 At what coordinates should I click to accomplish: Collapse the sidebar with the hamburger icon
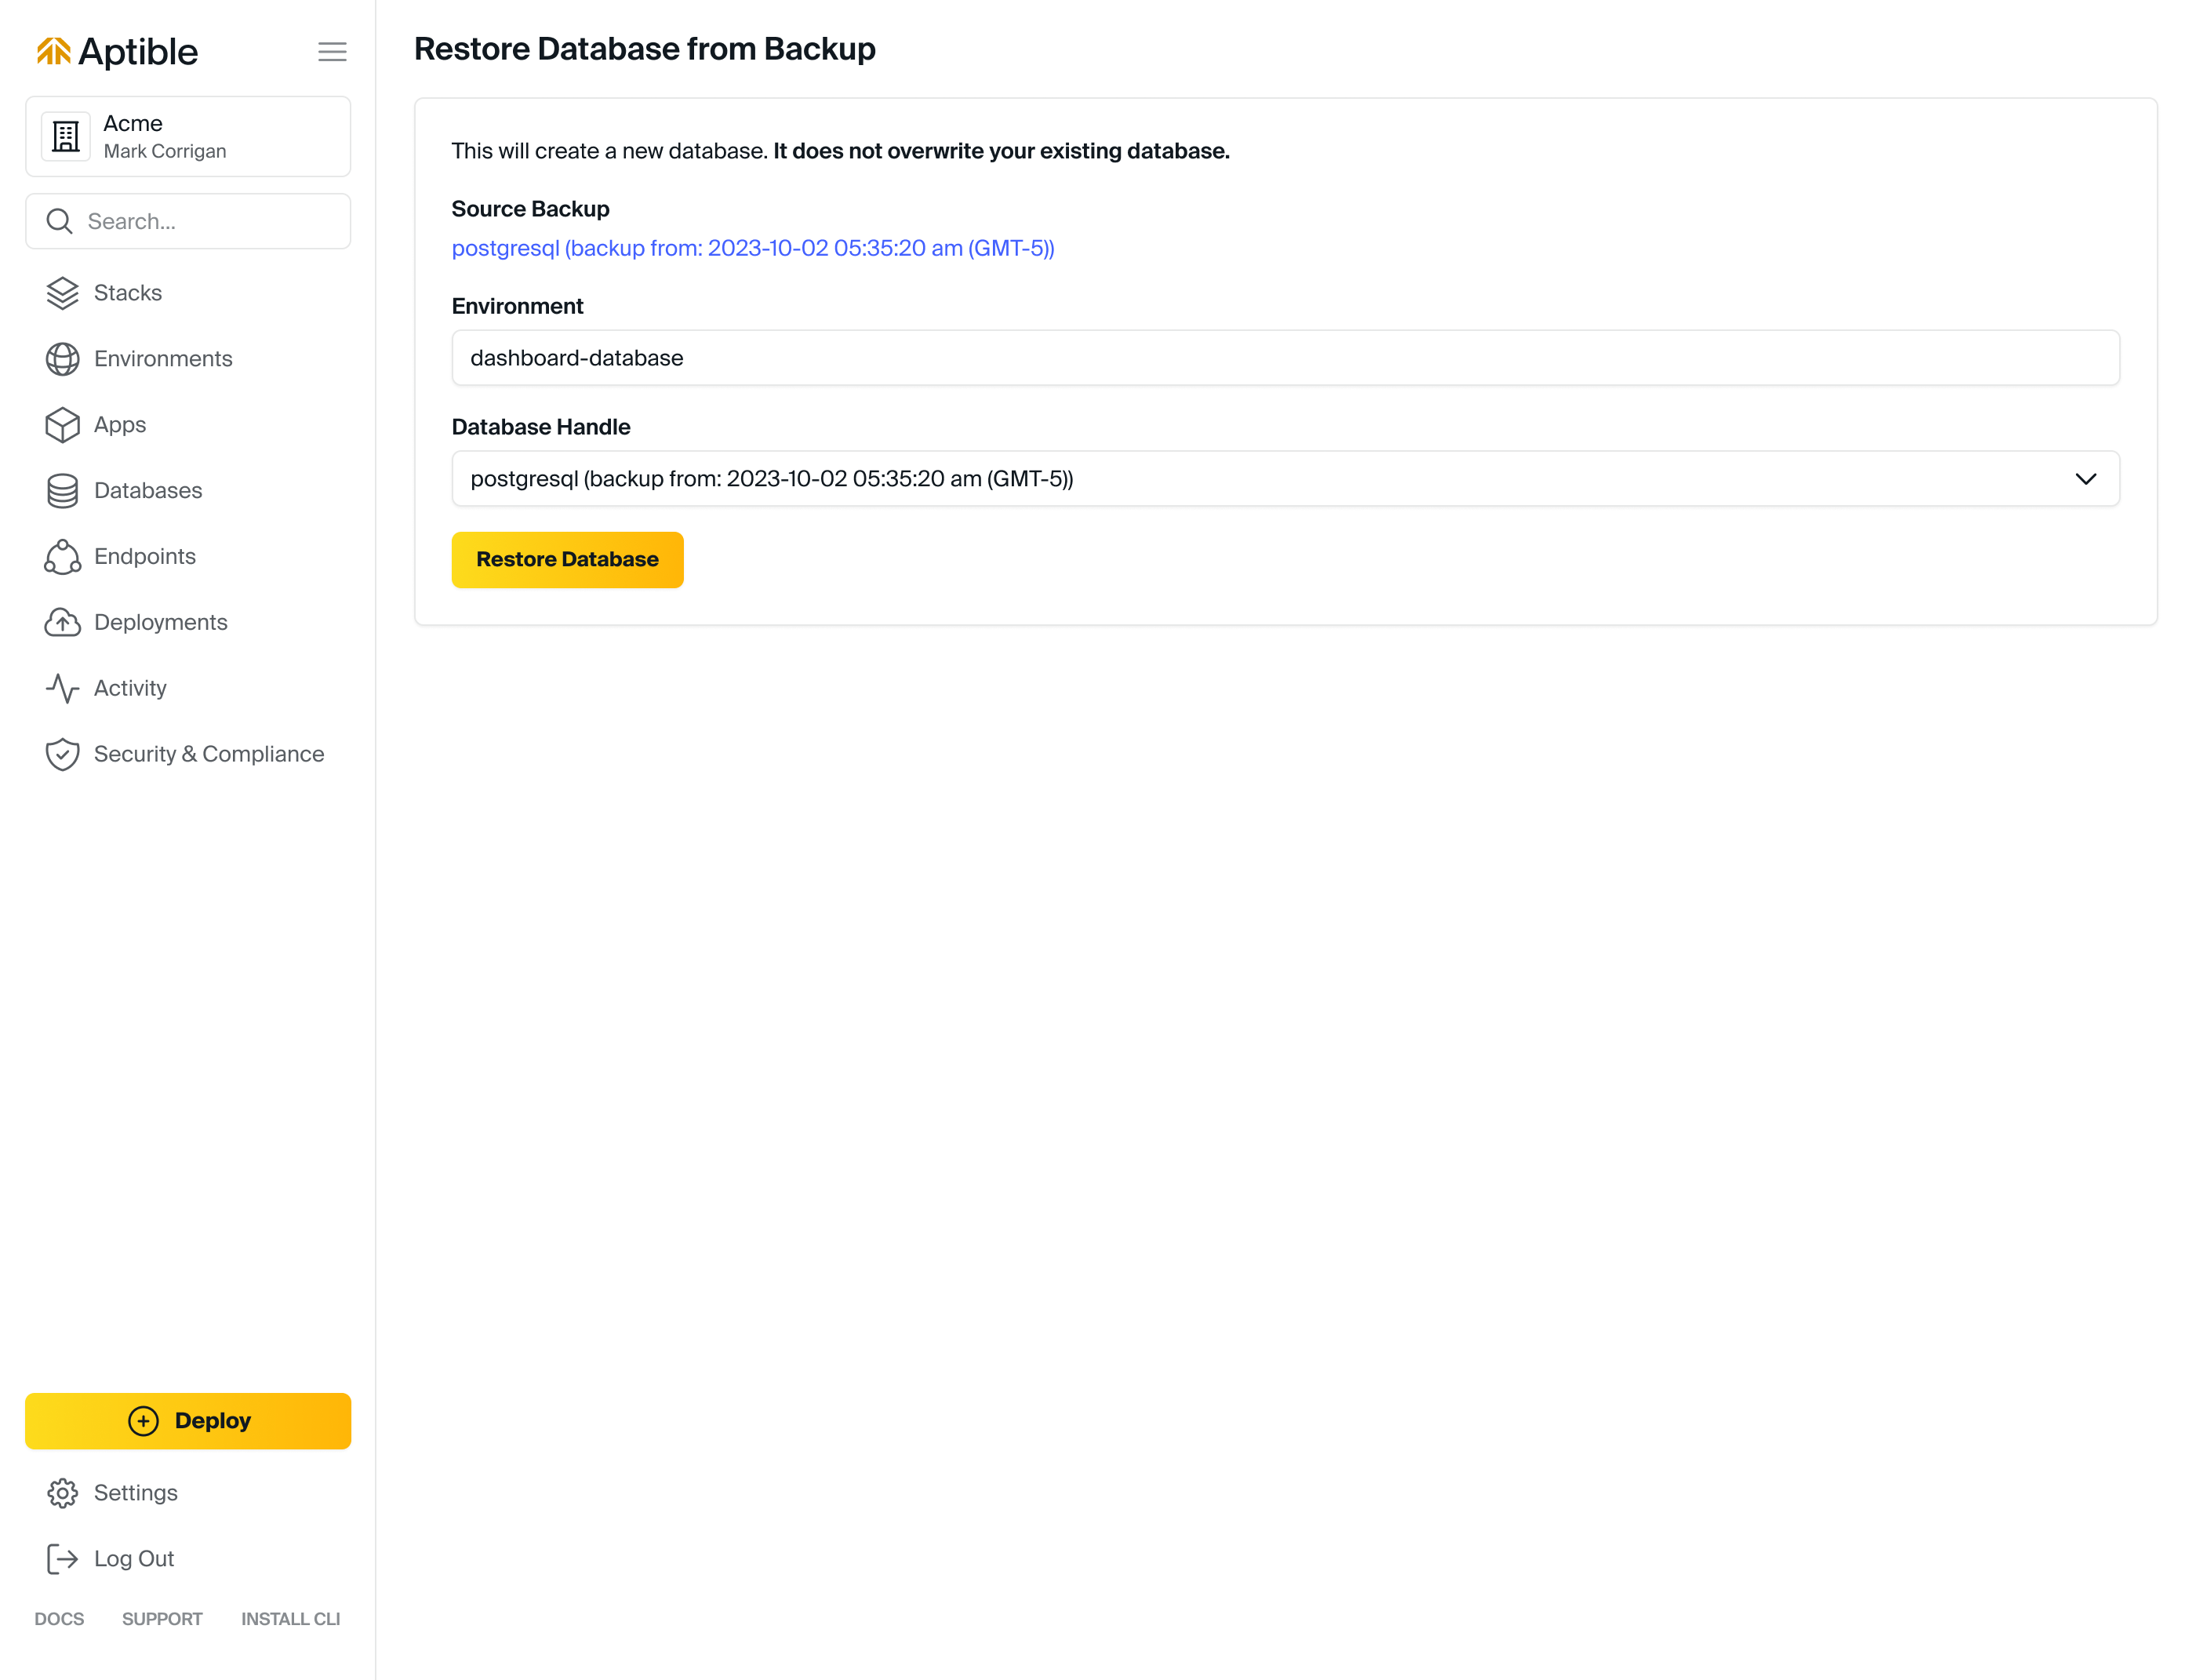click(332, 52)
